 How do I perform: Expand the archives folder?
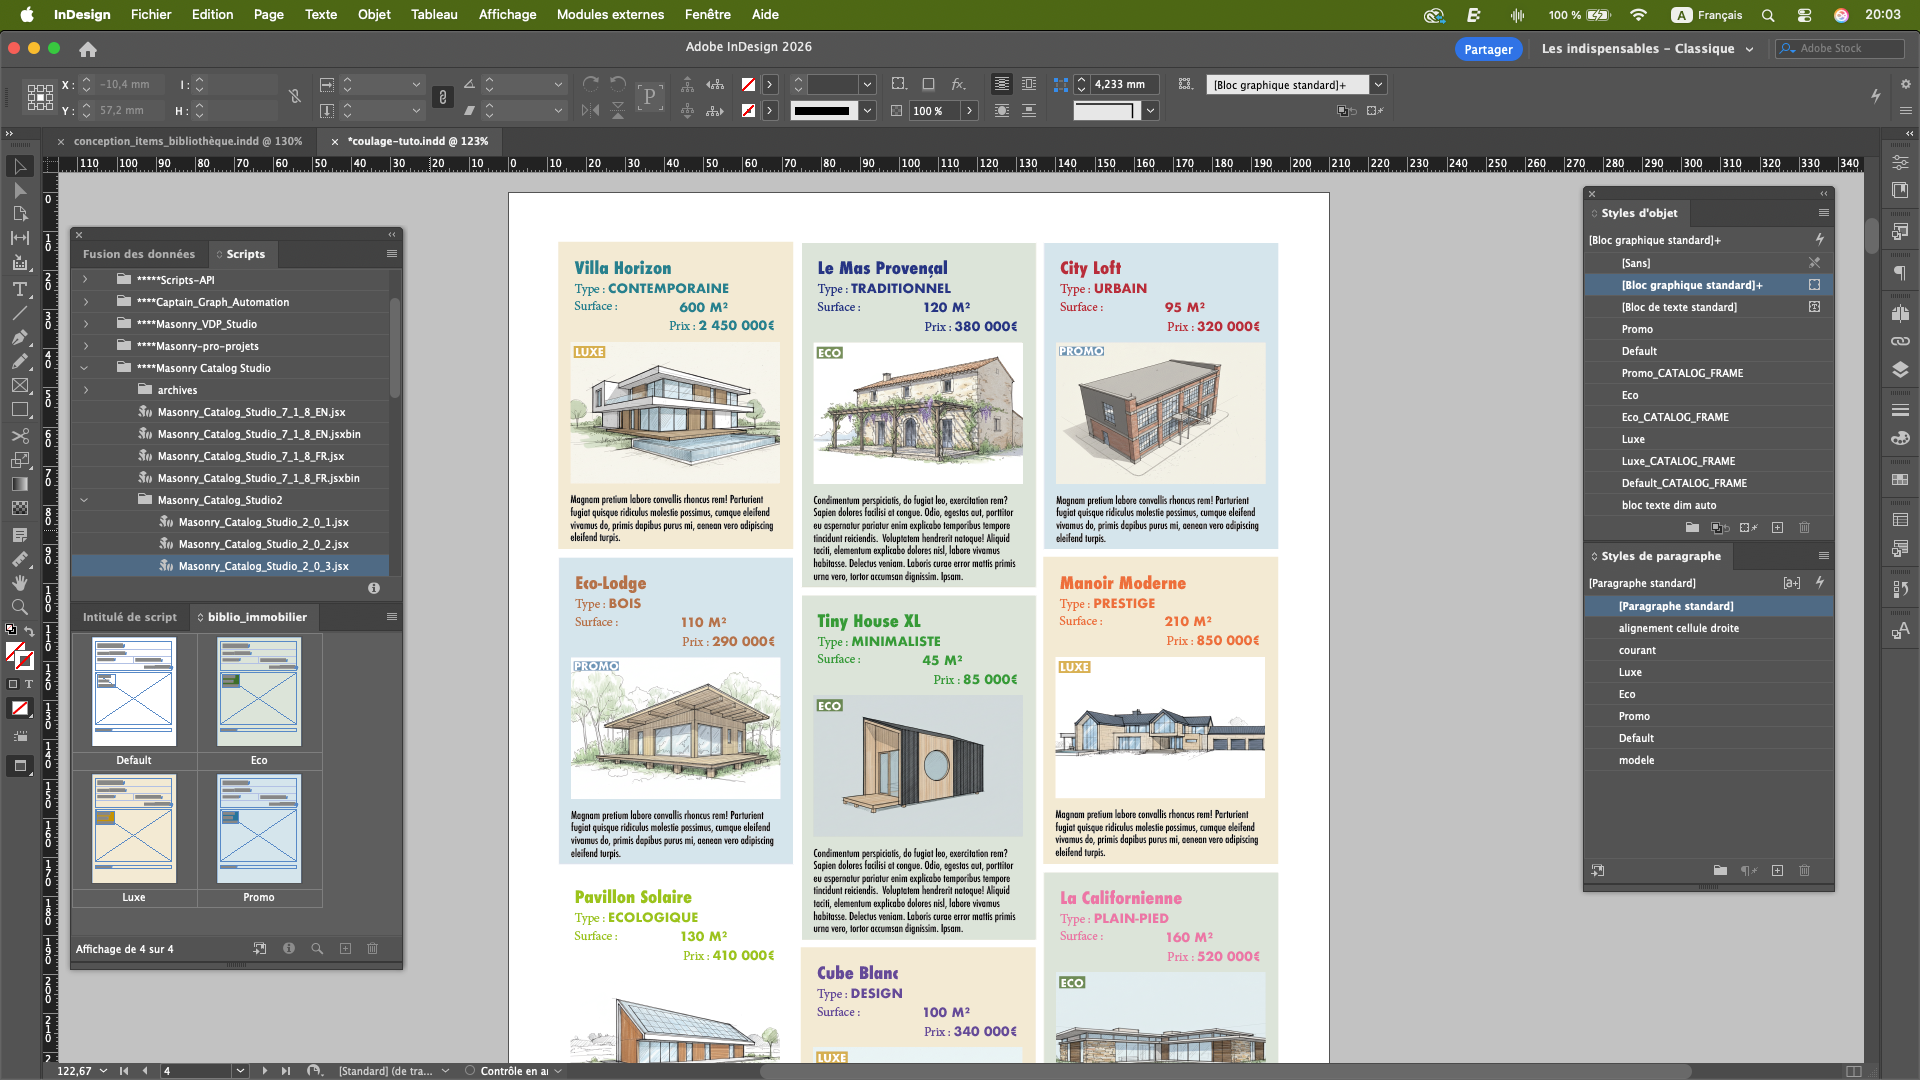coord(86,390)
